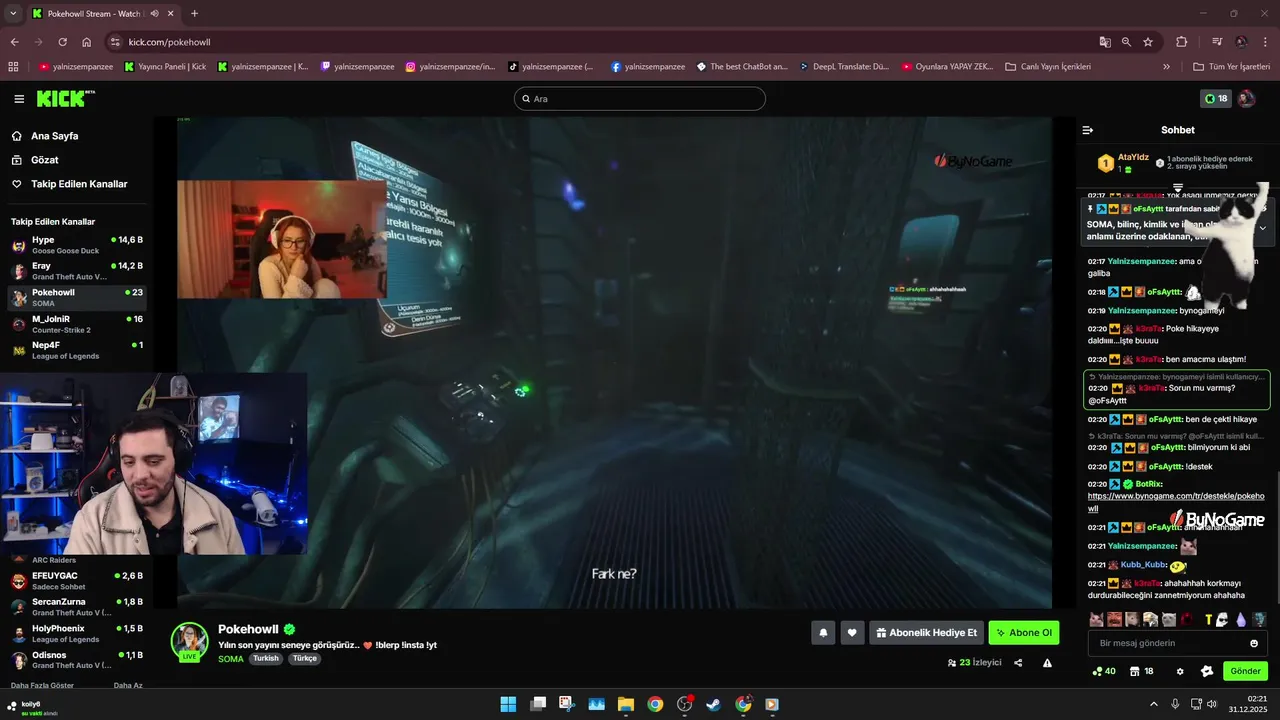The image size is (1280, 720).
Task: Mute the Pokehowll Stream tab audio
Action: [x=154, y=14]
